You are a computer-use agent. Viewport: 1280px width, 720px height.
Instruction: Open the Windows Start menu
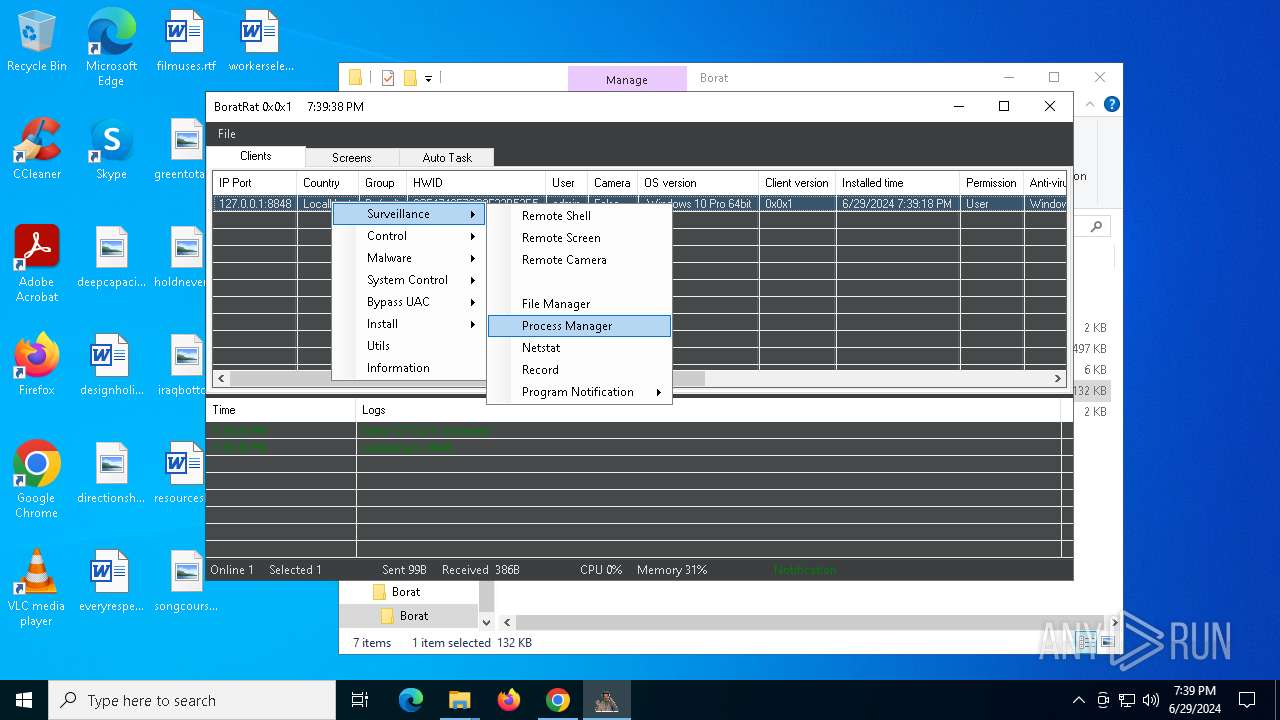pyautogui.click(x=24, y=700)
